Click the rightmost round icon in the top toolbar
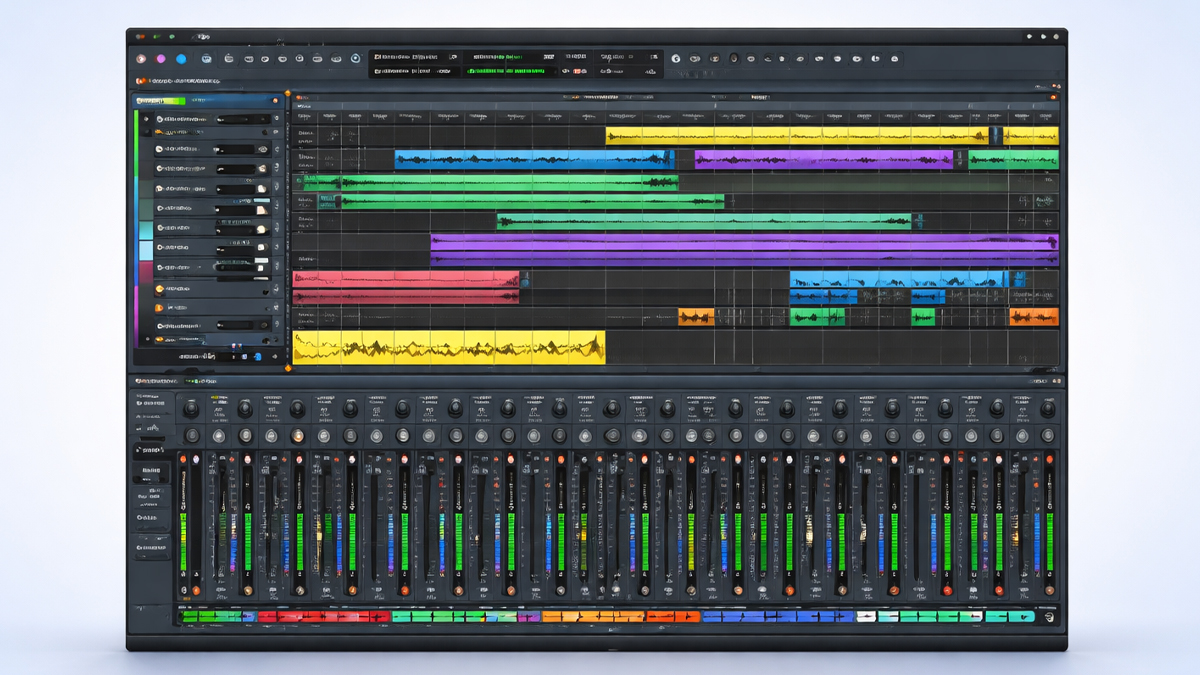This screenshot has width=1200, height=675. coord(895,59)
